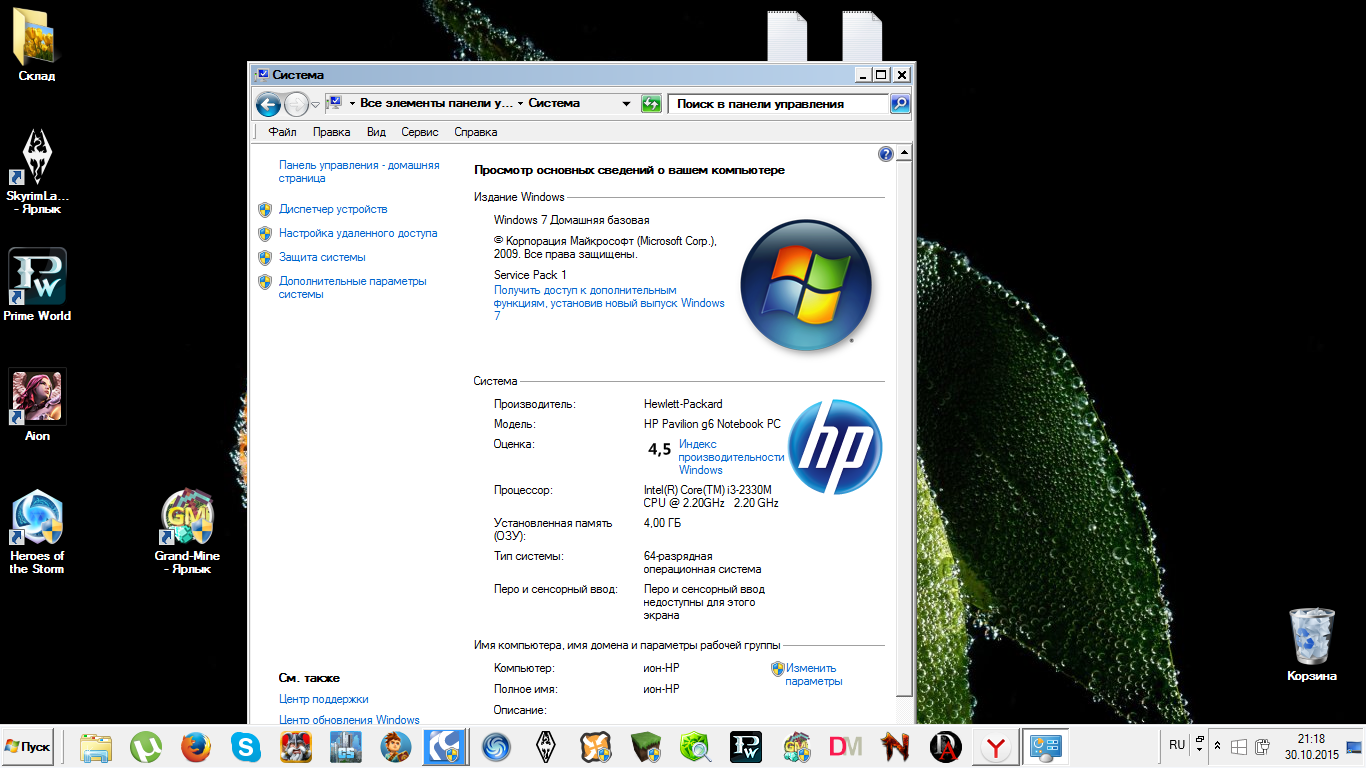Open the Корзина recycle bin
The width and height of the screenshot is (1366, 768).
(x=1312, y=645)
